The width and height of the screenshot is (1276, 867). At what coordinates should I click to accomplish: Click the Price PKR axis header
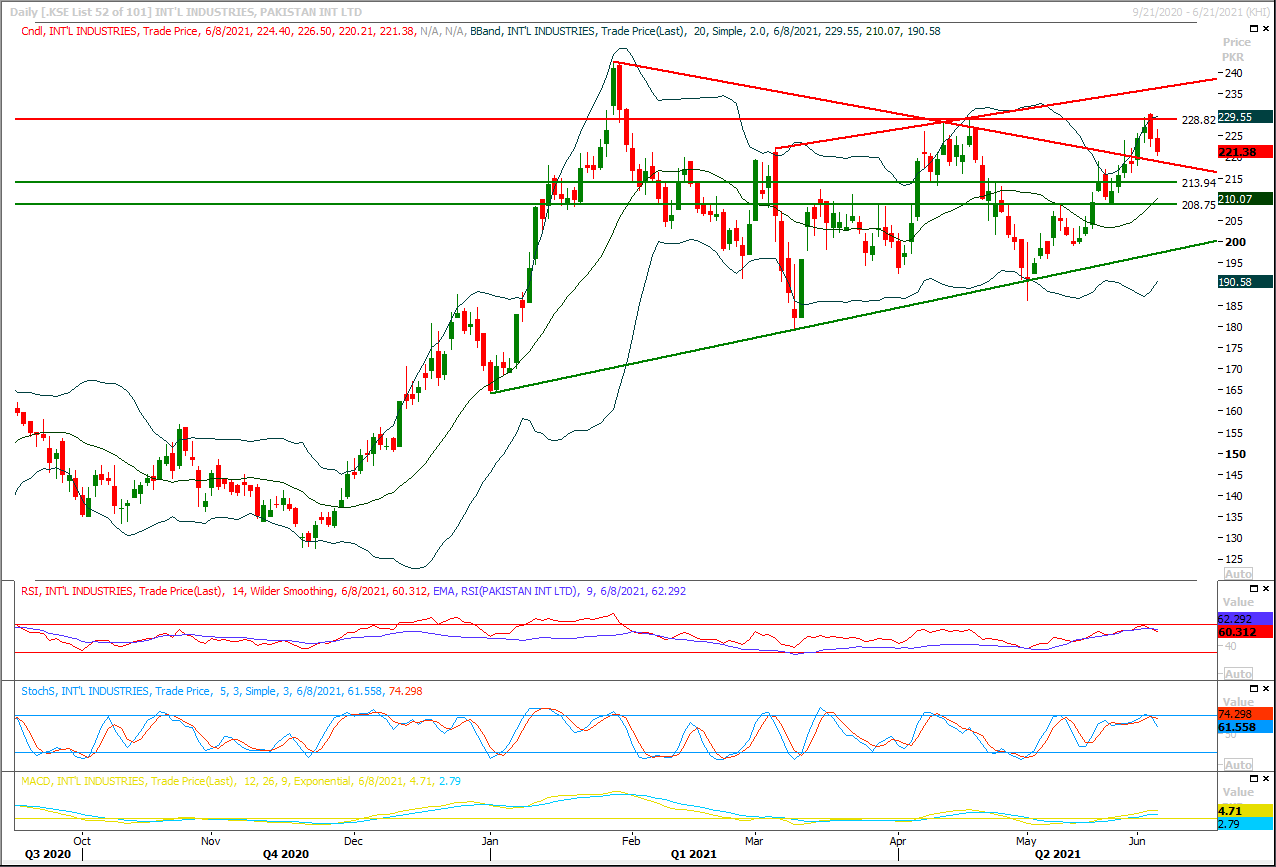pyautogui.click(x=1237, y=50)
